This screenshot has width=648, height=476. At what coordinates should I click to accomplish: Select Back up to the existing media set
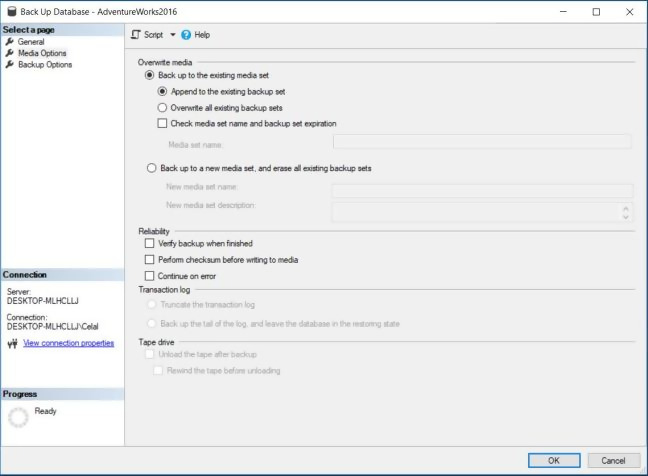click(149, 75)
